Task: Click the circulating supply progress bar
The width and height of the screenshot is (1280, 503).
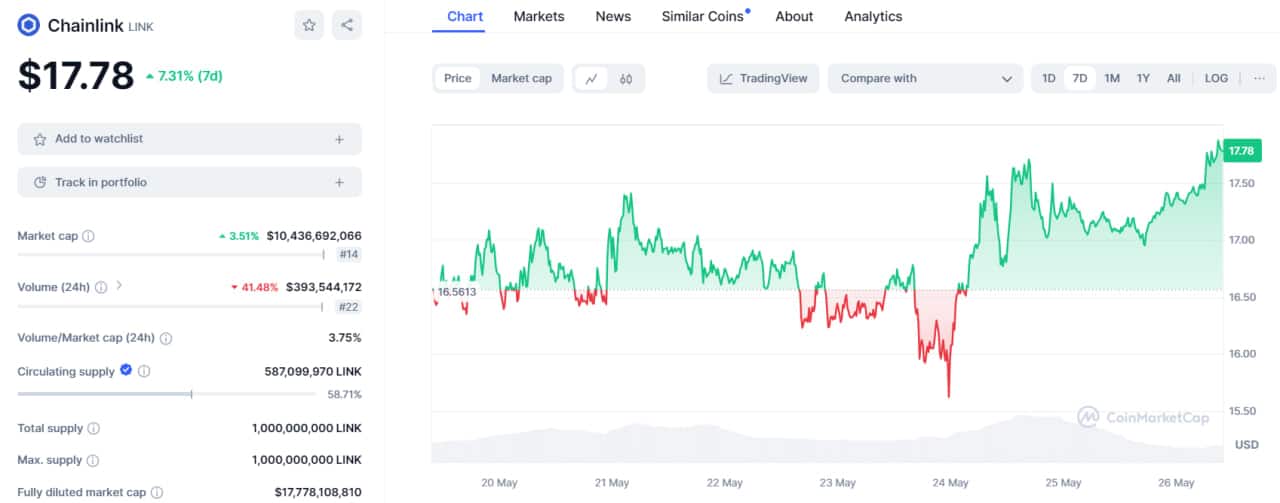Action: tap(169, 394)
